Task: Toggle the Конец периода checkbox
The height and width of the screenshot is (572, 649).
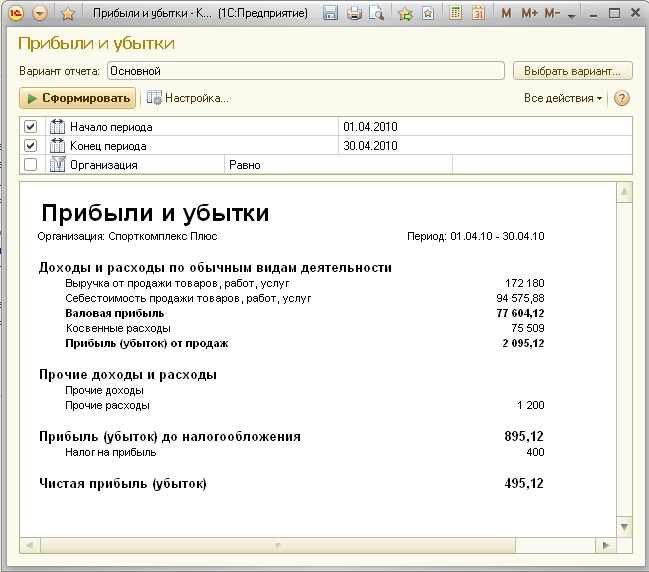Action: pyautogui.click(x=30, y=145)
